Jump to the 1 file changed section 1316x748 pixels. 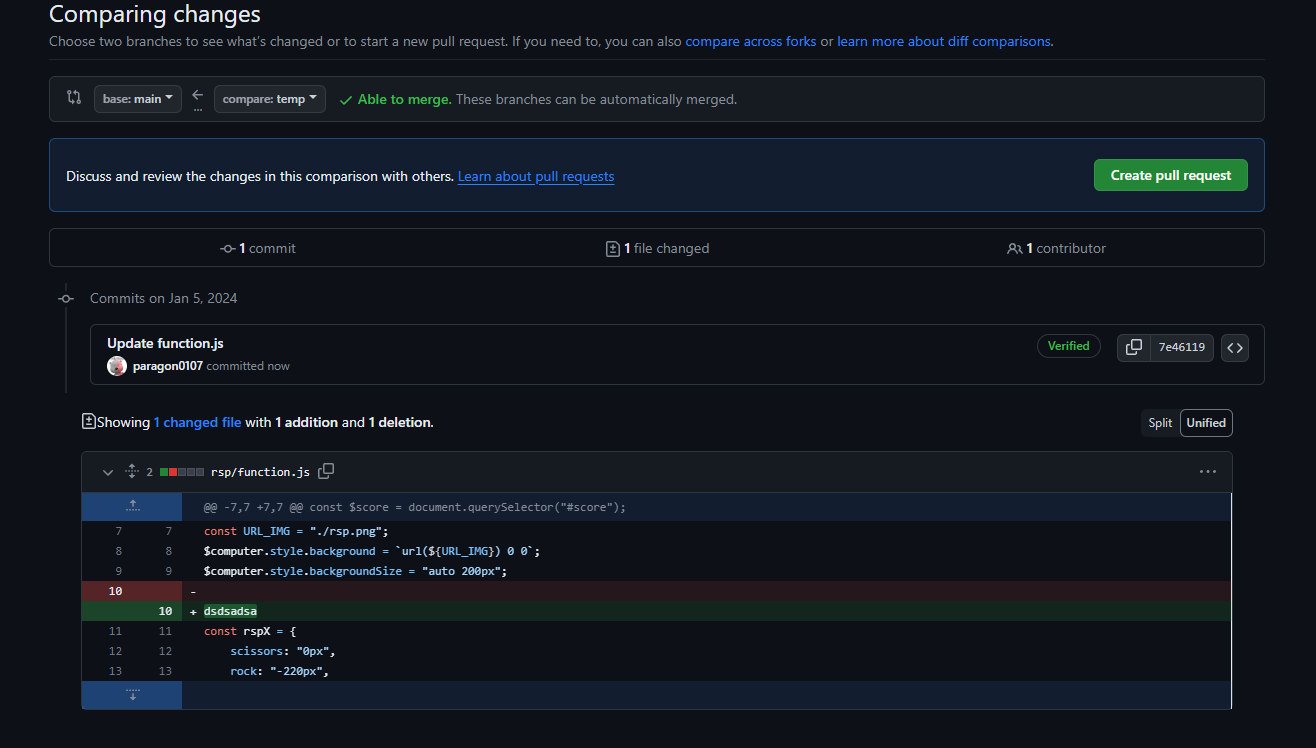657,248
